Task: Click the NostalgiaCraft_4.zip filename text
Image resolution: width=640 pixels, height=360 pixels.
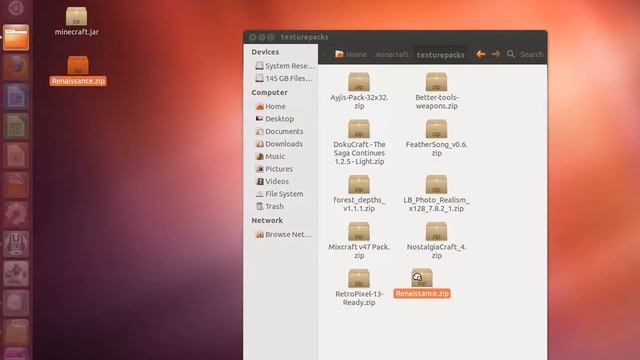Action: [436, 251]
